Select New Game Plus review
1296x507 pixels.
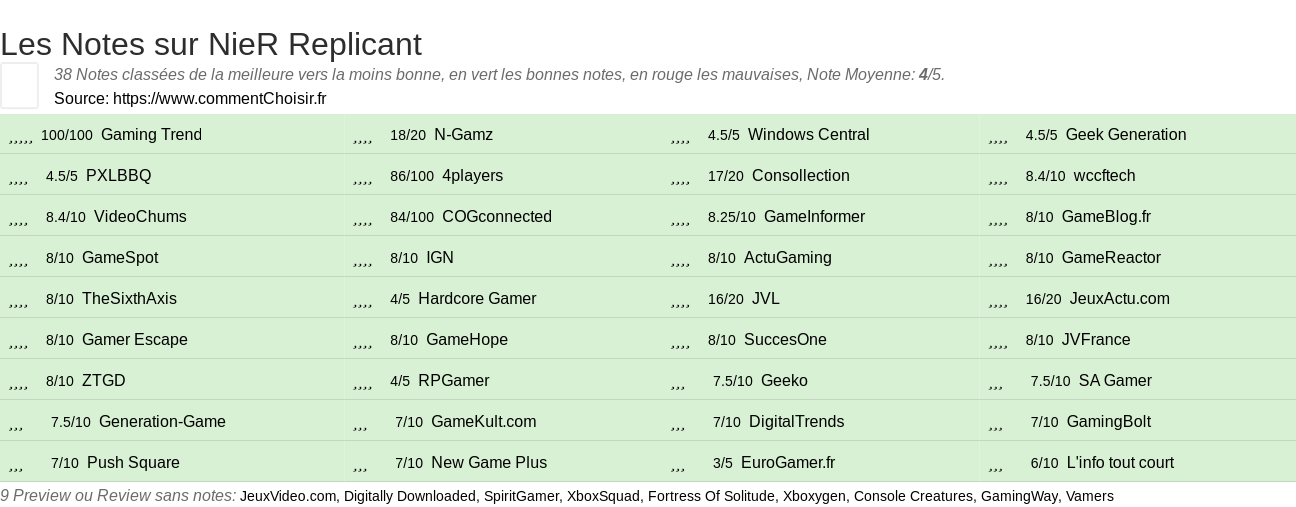coord(489,463)
